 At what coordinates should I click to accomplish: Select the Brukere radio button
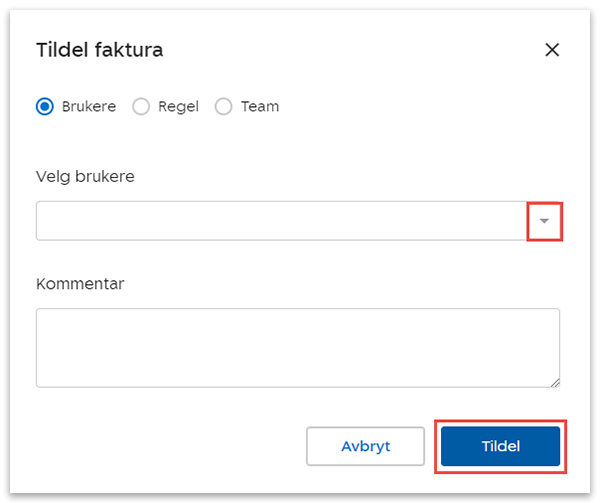pyautogui.click(x=44, y=106)
